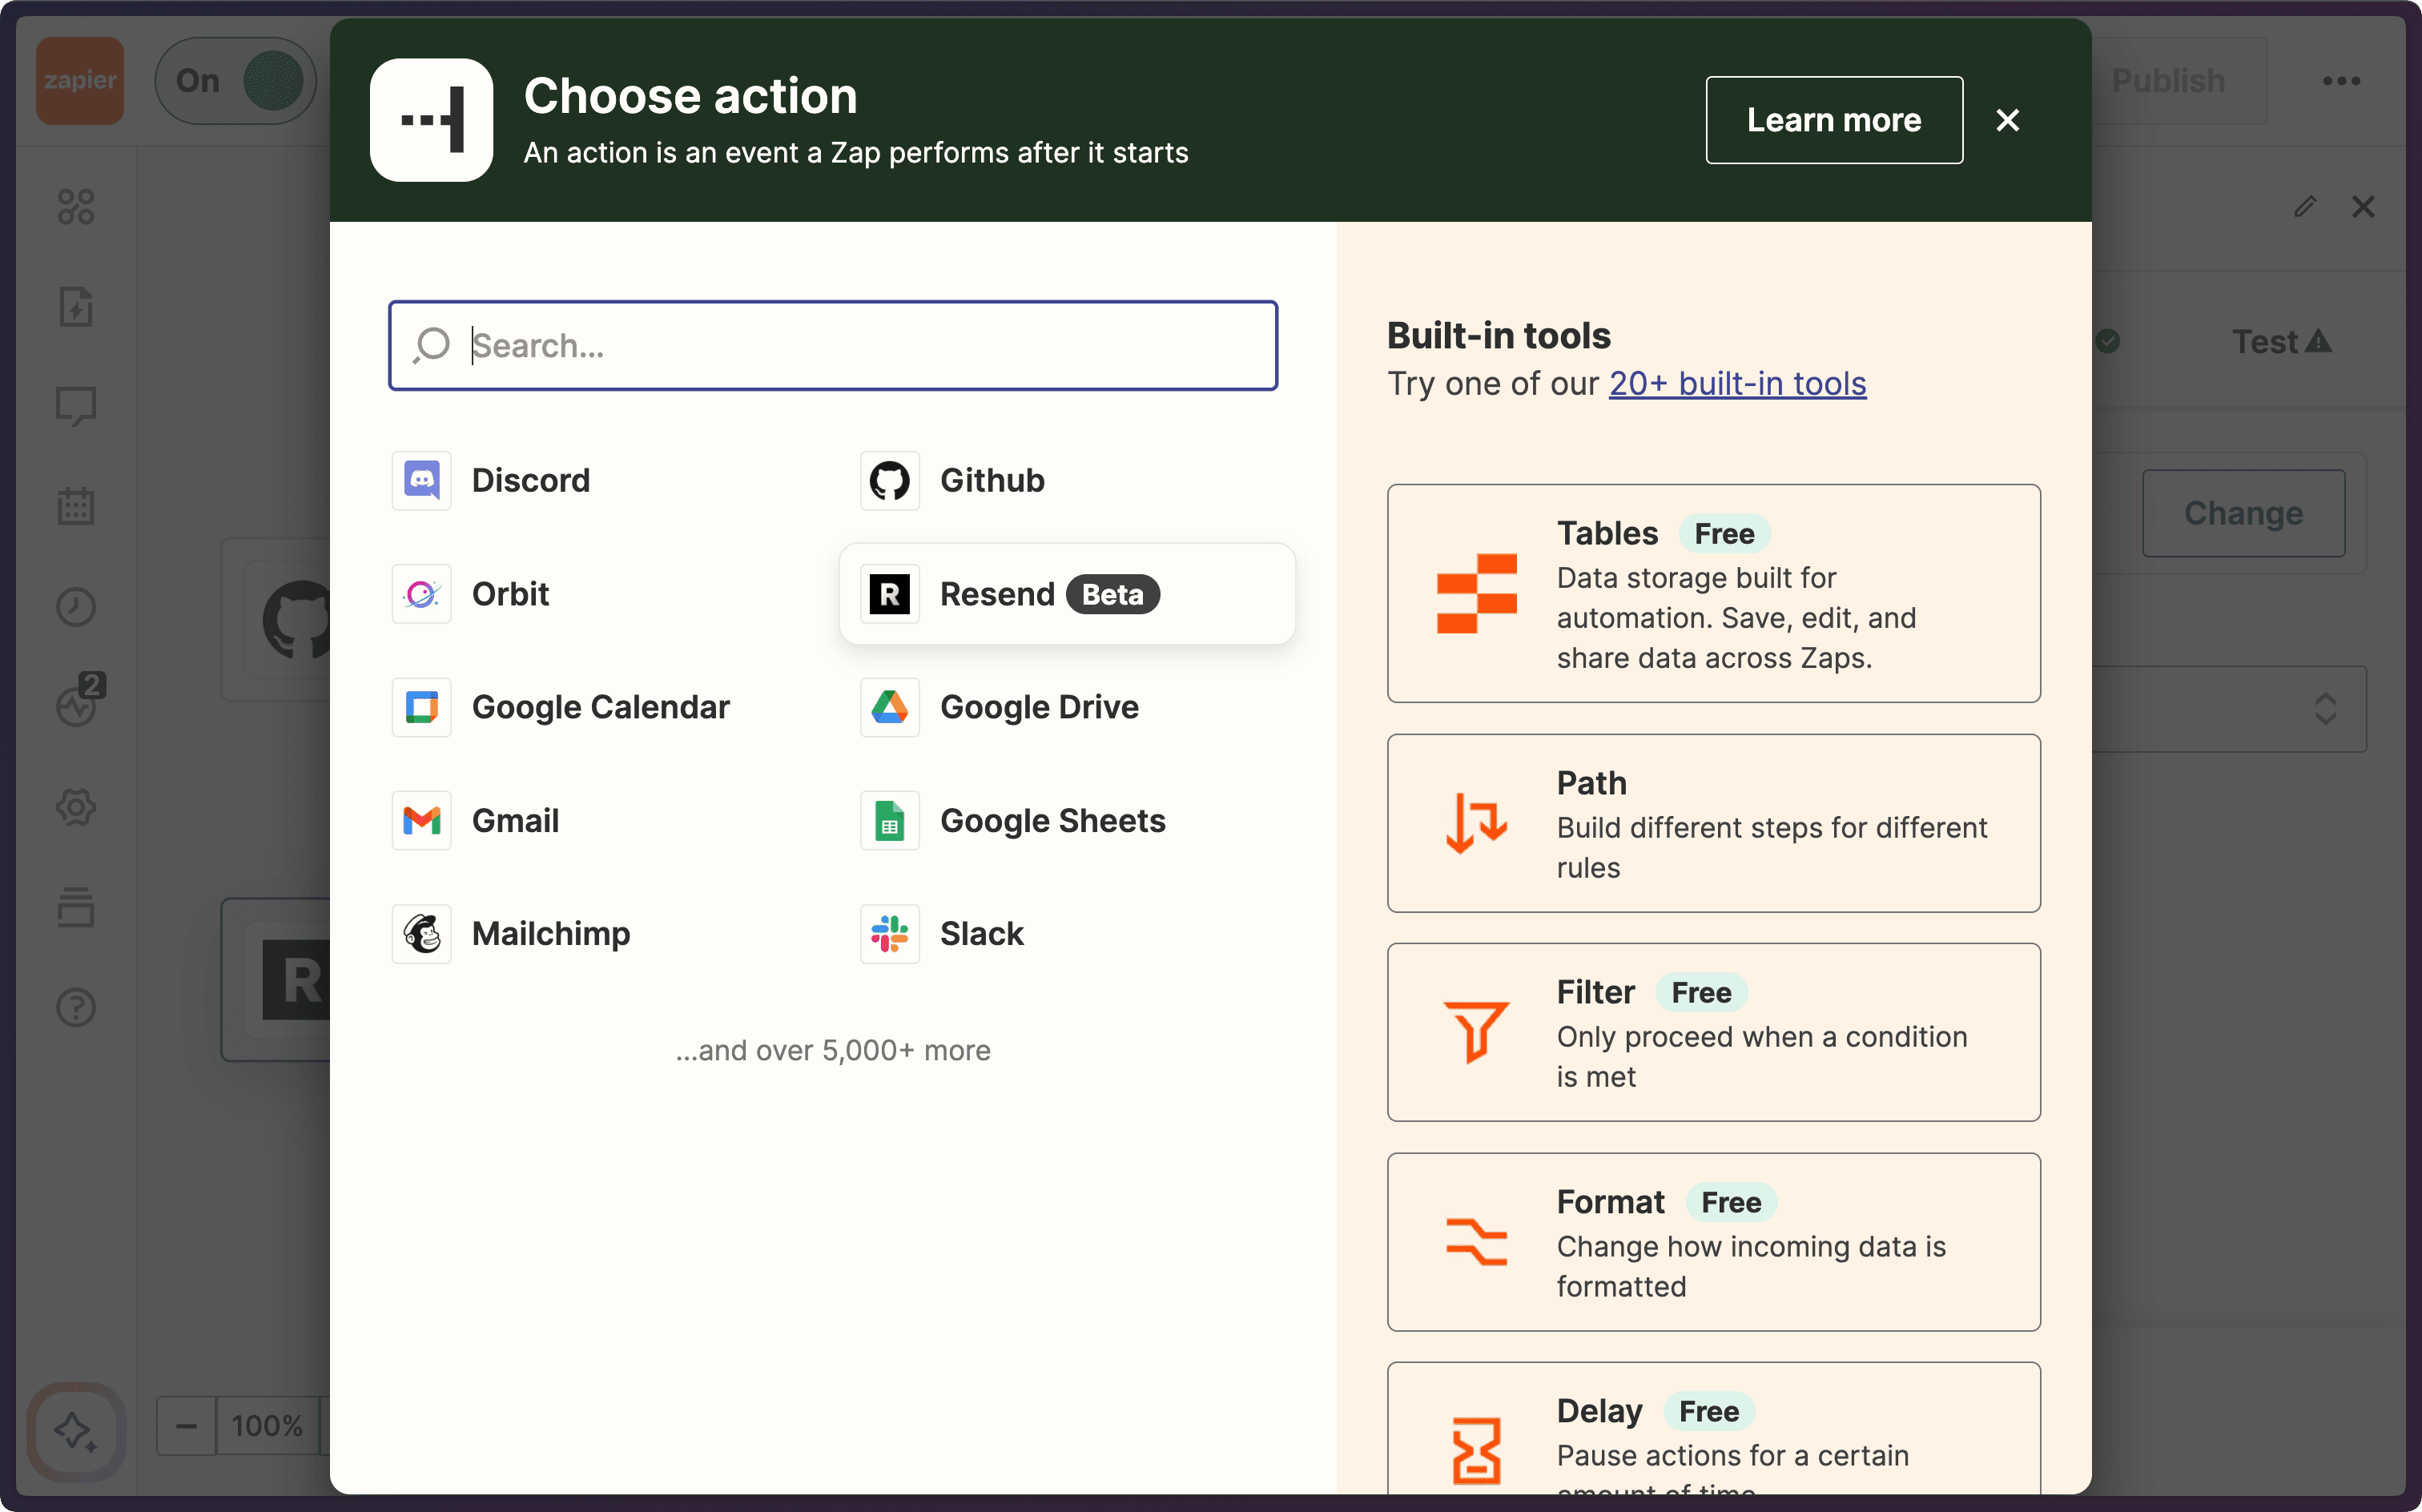The width and height of the screenshot is (2422, 1512).
Task: Select the Discord app icon
Action: (x=421, y=481)
